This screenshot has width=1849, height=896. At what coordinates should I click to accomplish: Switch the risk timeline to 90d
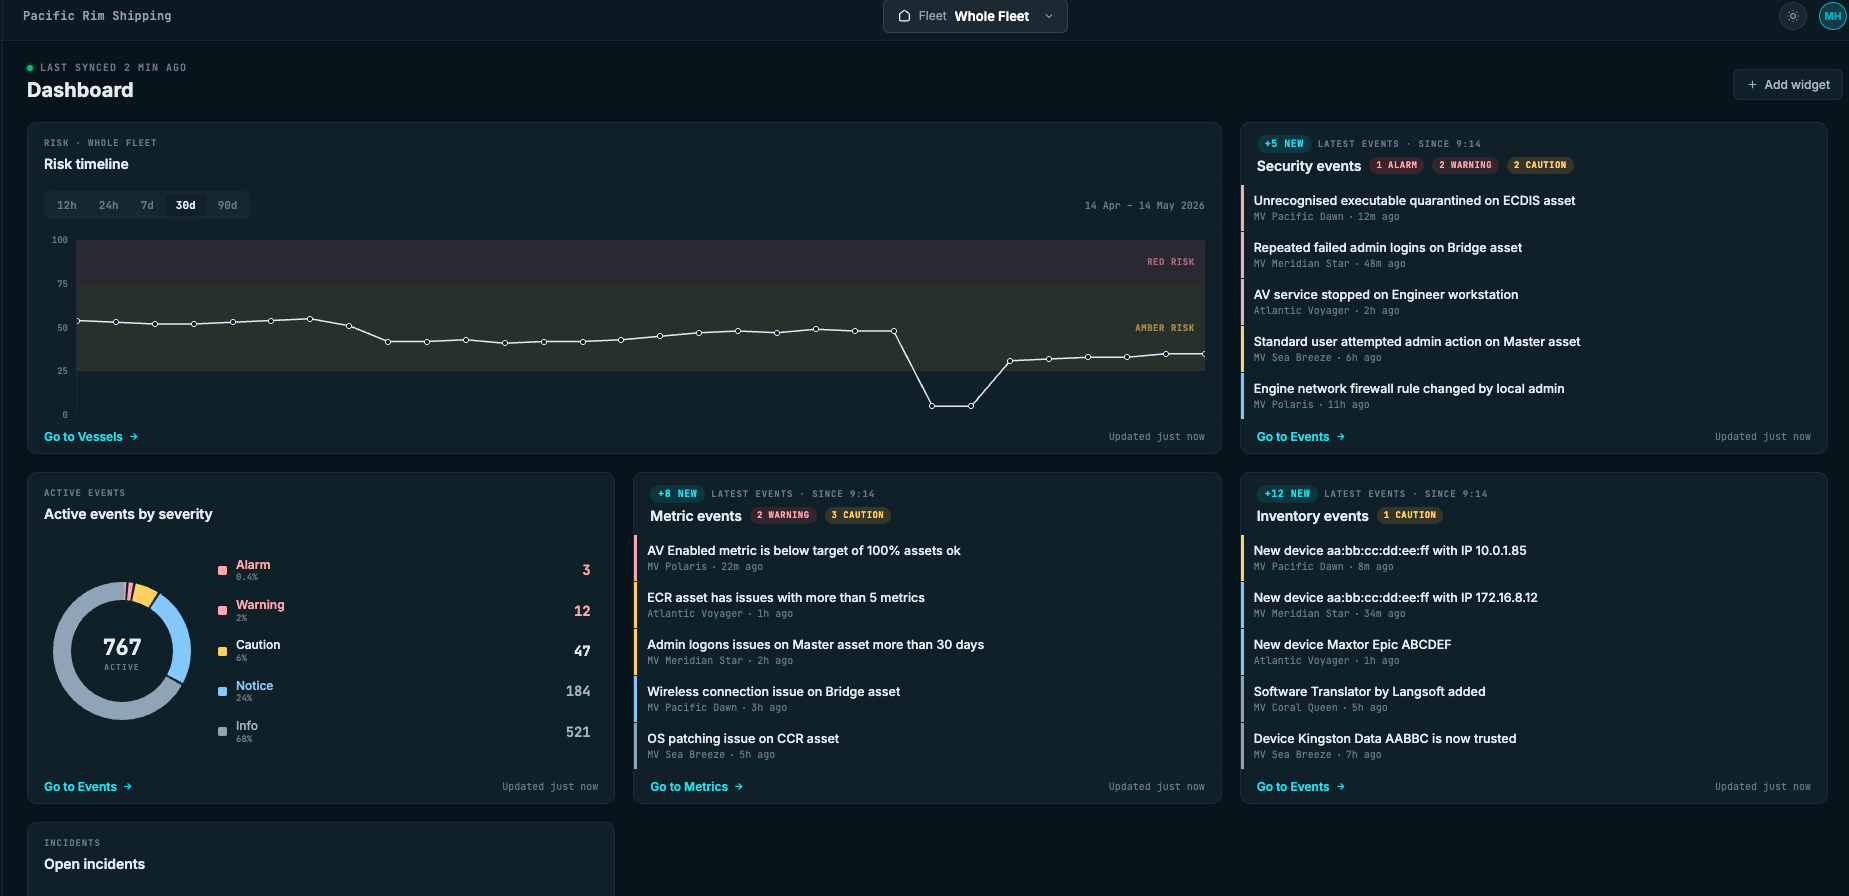pyautogui.click(x=228, y=205)
